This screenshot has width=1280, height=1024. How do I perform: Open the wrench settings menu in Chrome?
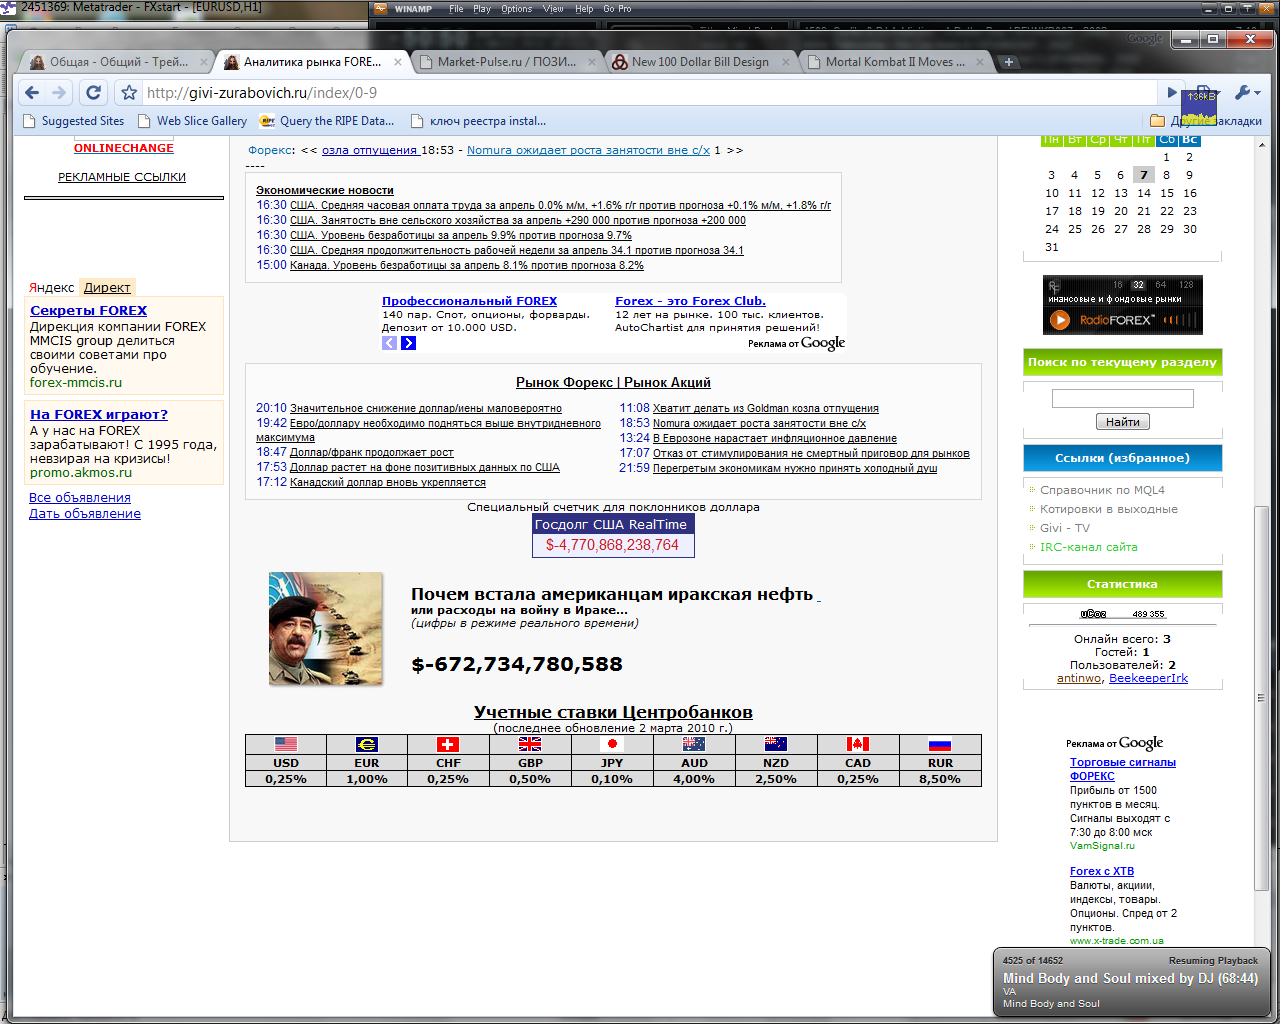(x=1247, y=92)
